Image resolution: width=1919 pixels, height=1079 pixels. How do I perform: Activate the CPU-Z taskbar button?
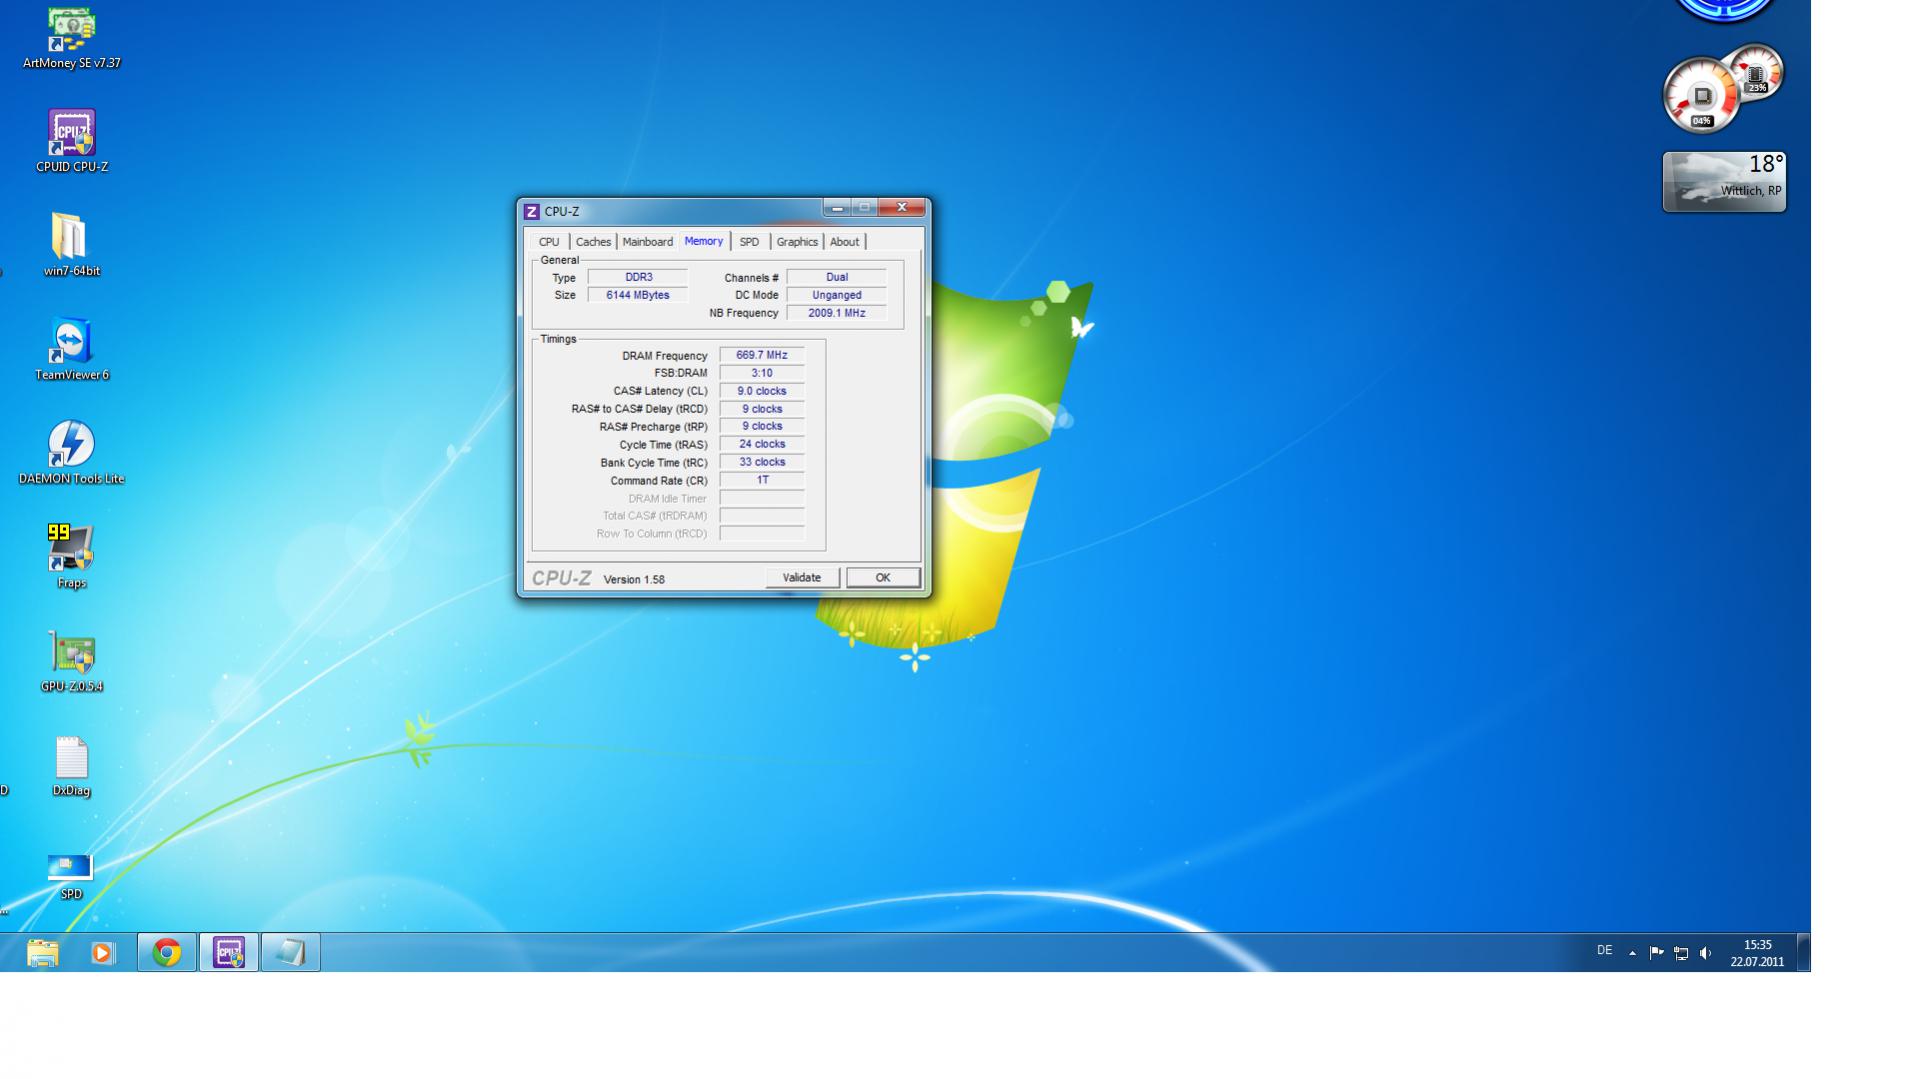click(229, 953)
